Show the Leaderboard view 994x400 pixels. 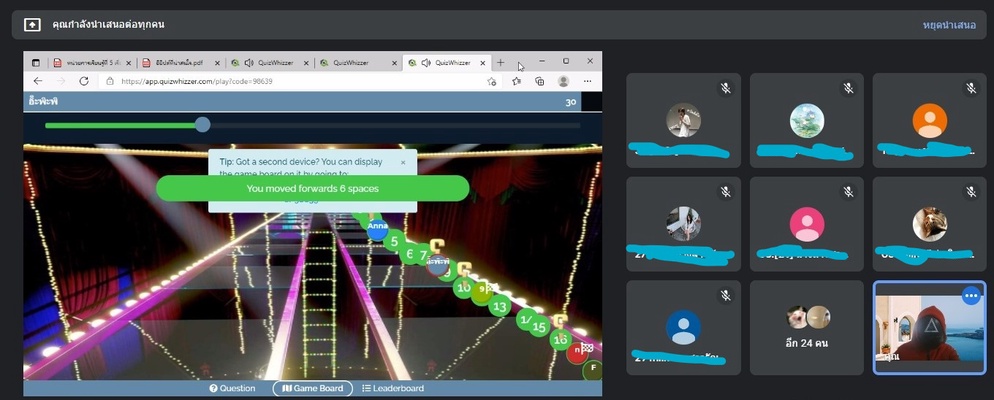click(x=393, y=388)
